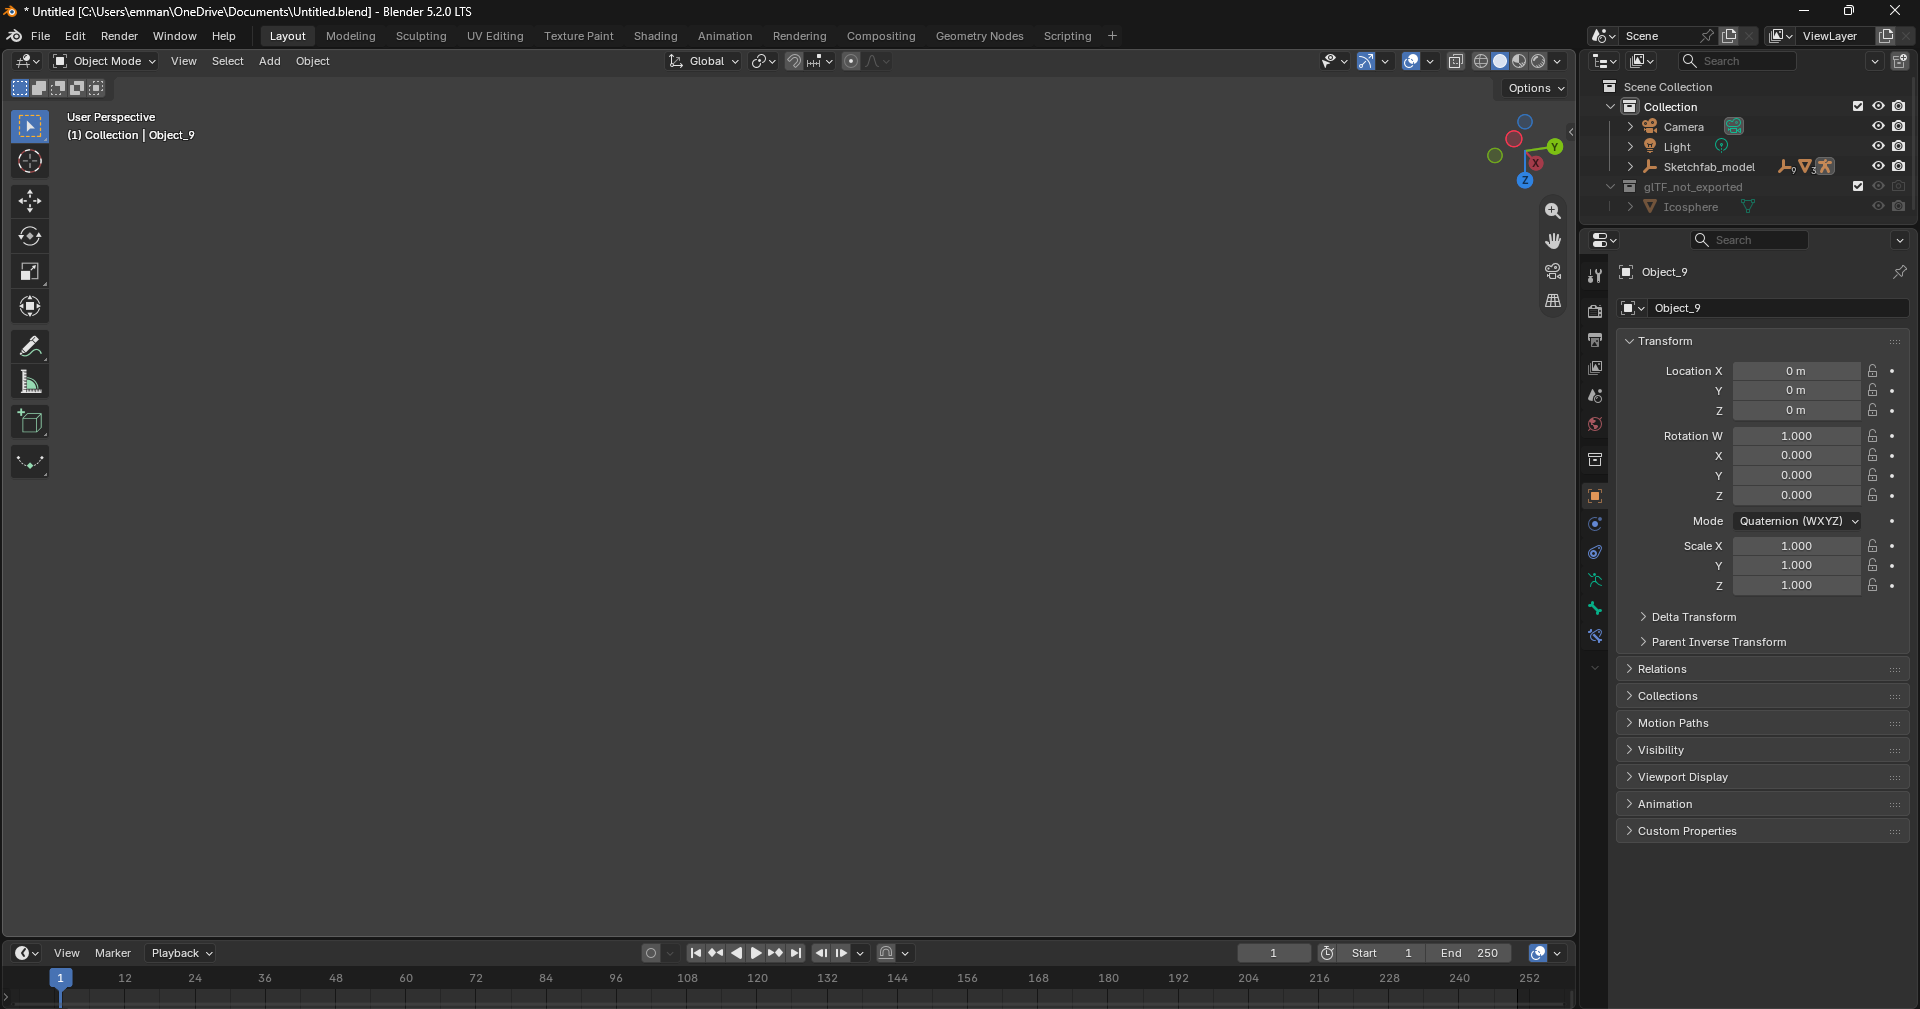Switch to the Geometry Nodes workspace
Screen dimensions: 1920x1009
(980, 36)
